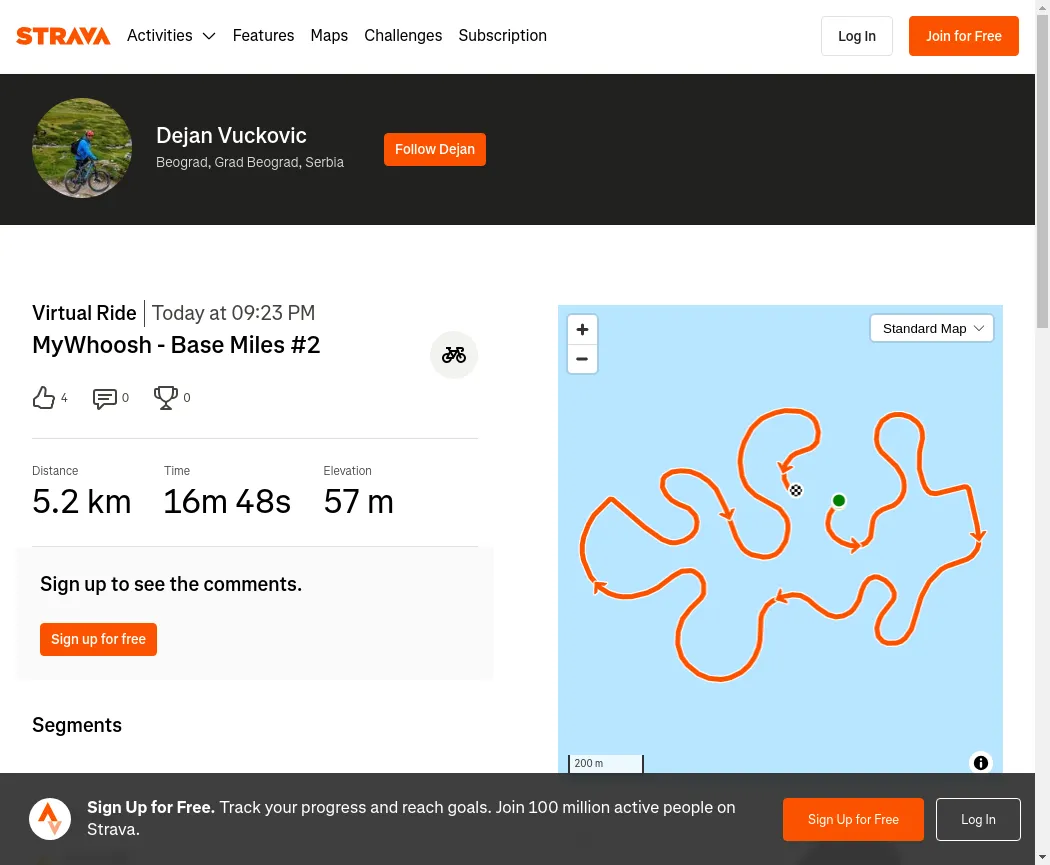Click the checkered finish marker on map
This screenshot has width=1050, height=865.
click(x=796, y=490)
